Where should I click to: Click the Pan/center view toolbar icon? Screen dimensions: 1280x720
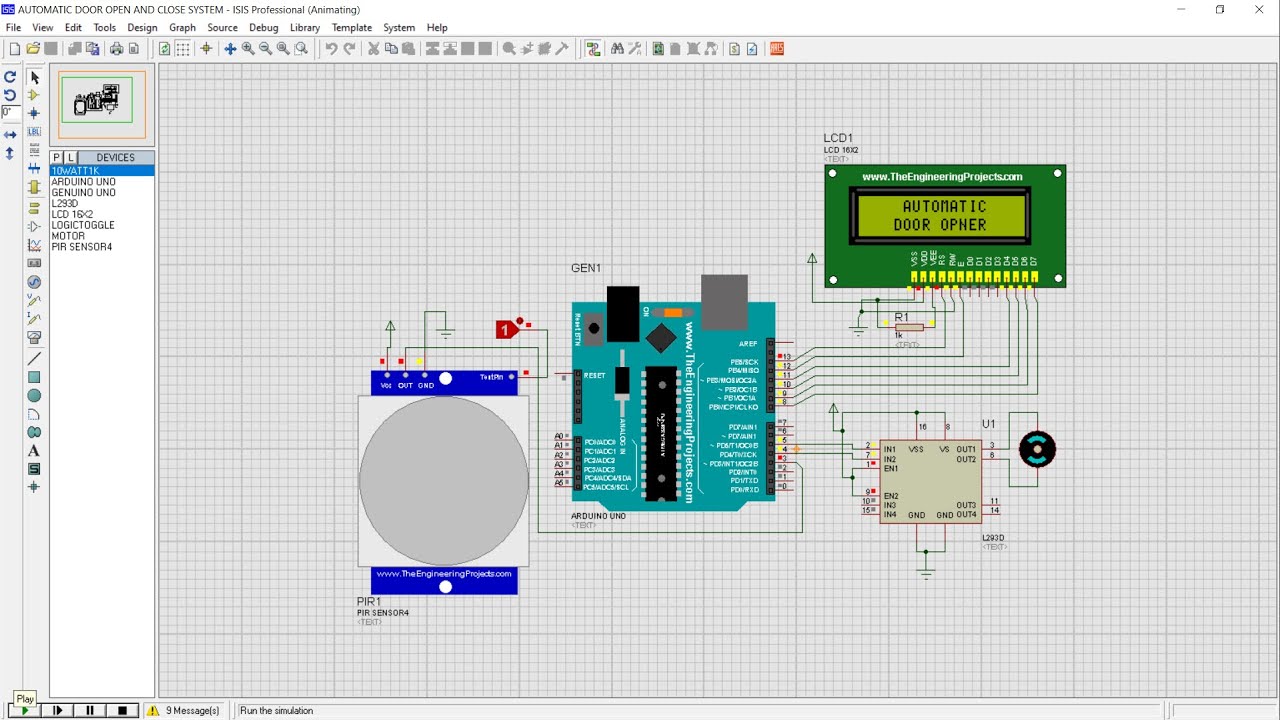click(230, 48)
